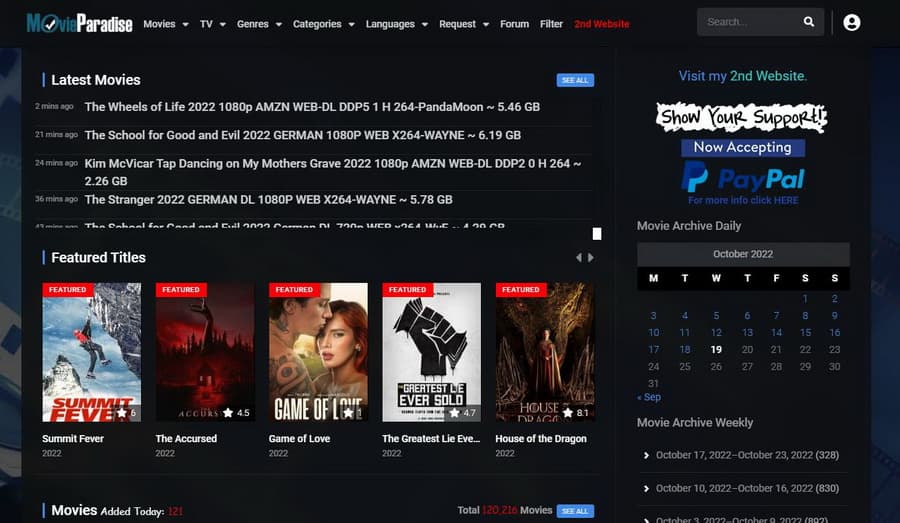Open Kim McVicar Tap Dancing release
This screenshot has width=900, height=523.
tap(333, 172)
